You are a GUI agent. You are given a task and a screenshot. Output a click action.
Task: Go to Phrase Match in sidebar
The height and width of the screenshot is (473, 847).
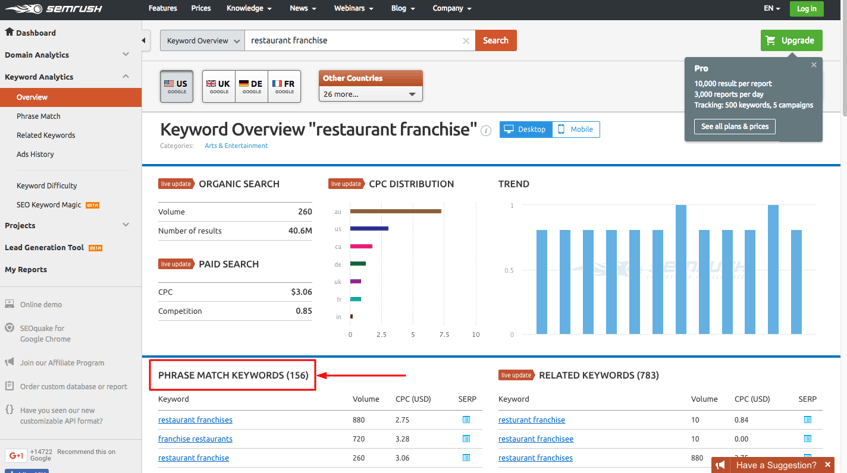38,116
